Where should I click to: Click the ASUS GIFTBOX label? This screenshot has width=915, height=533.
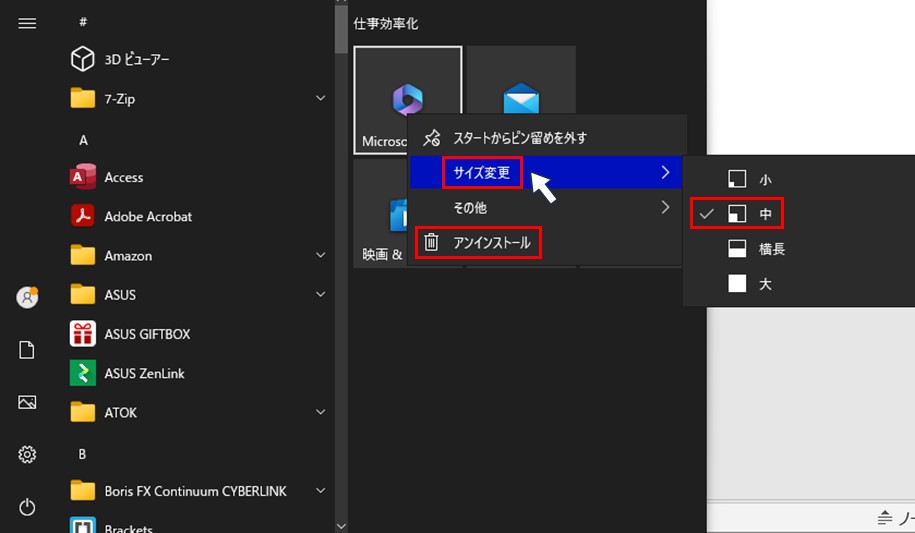point(147,334)
